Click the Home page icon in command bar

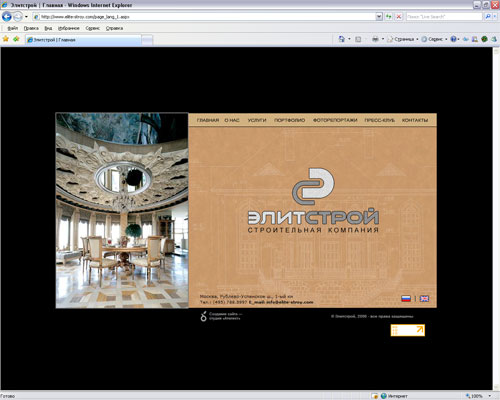[342, 39]
